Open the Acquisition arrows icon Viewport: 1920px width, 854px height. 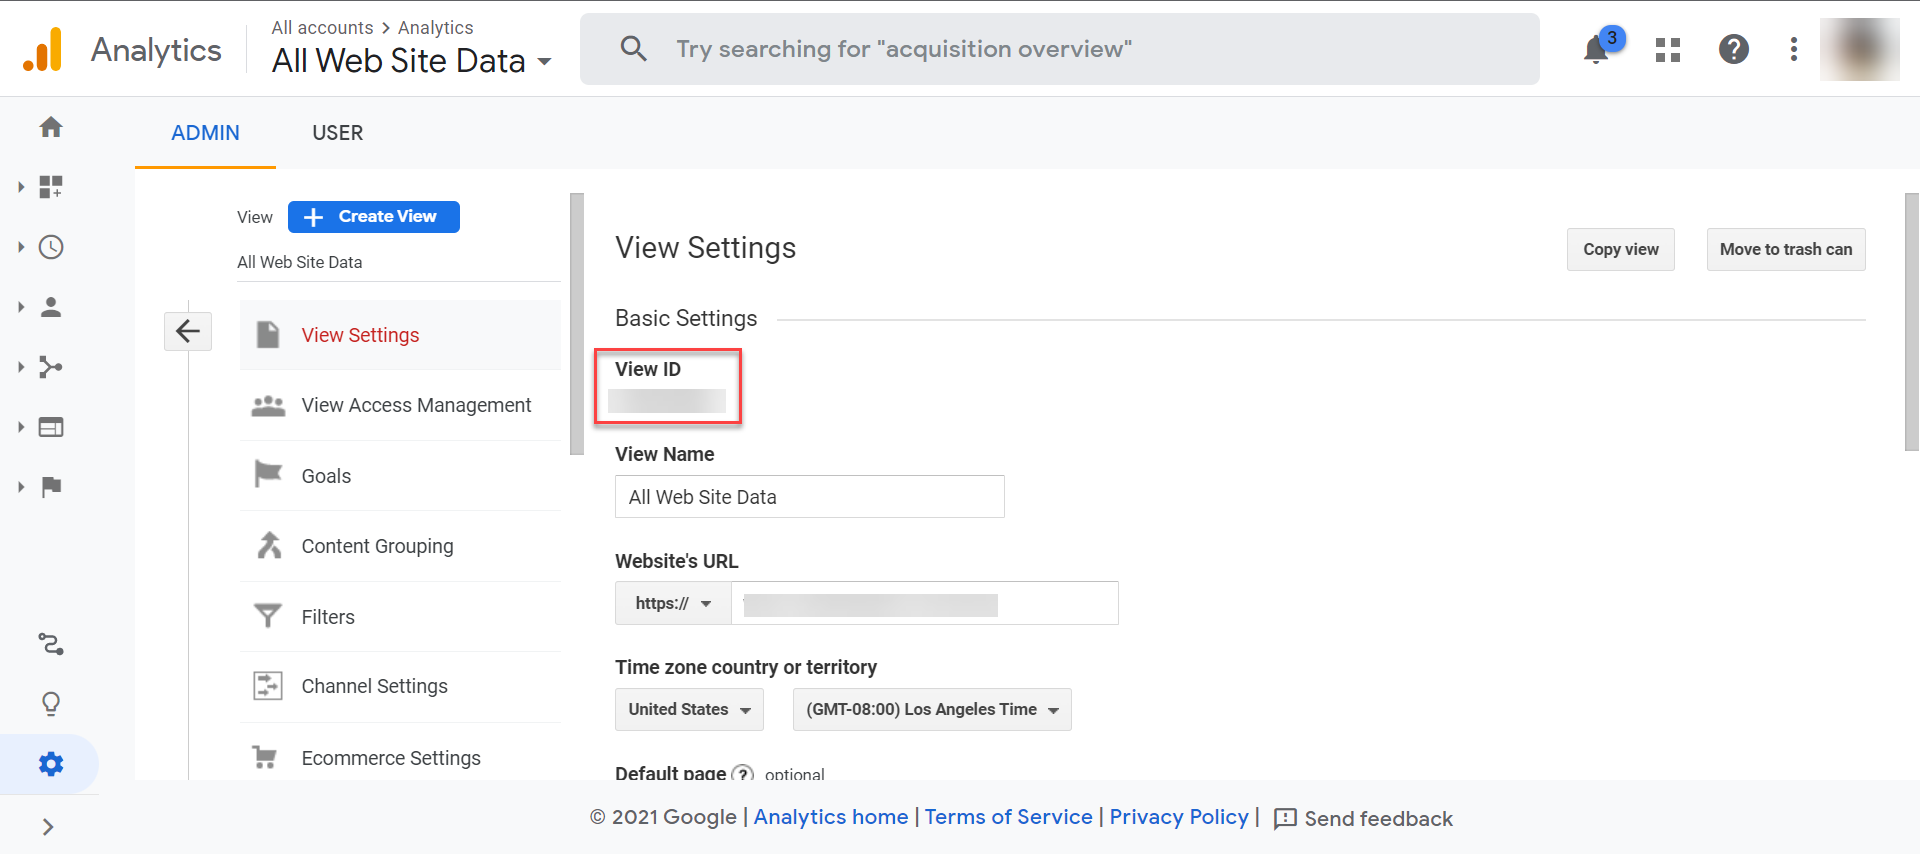[51, 367]
